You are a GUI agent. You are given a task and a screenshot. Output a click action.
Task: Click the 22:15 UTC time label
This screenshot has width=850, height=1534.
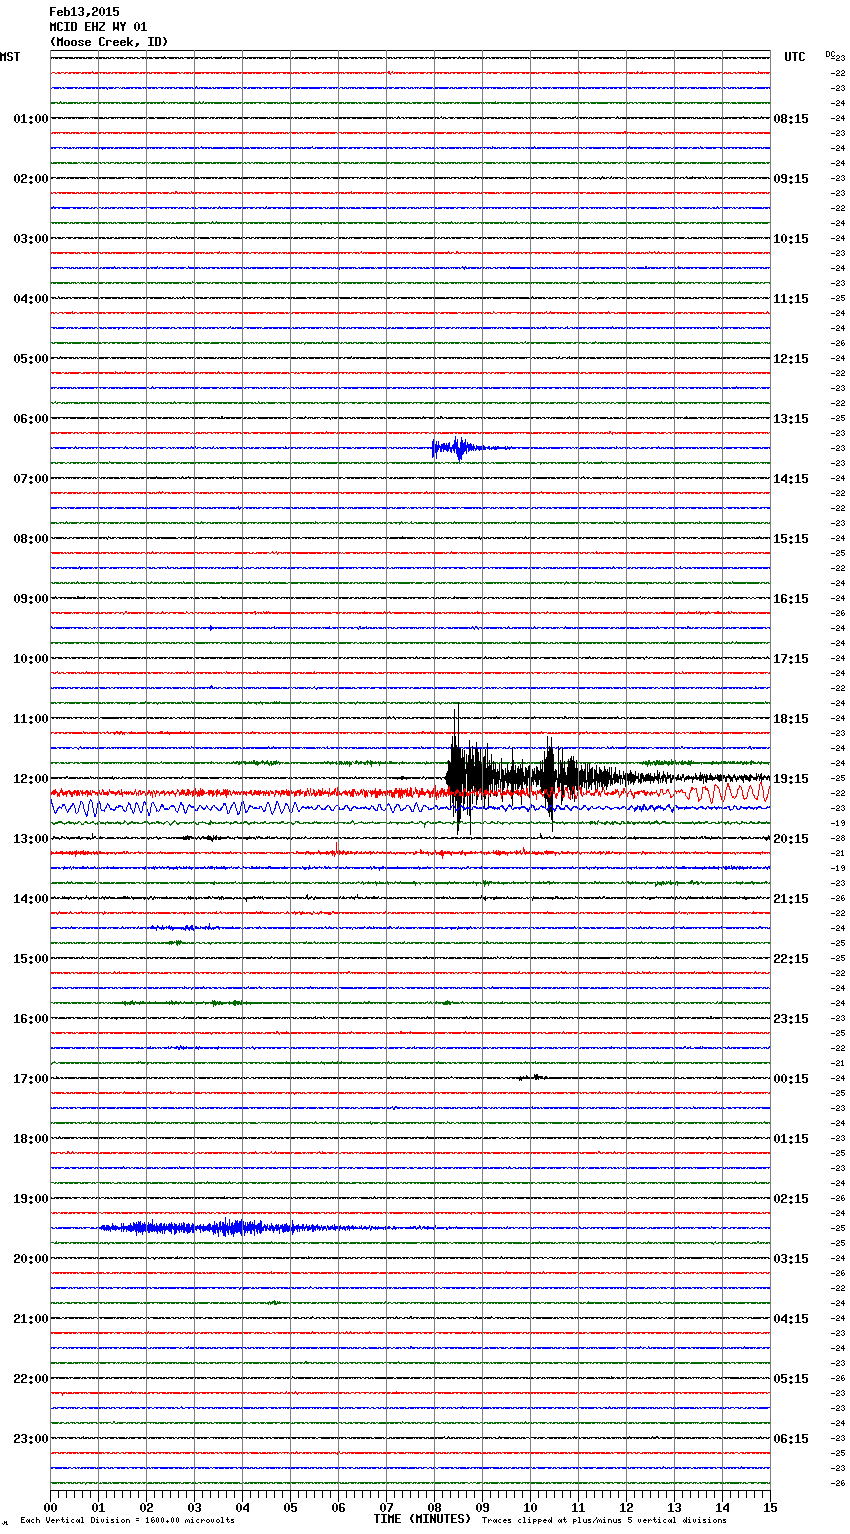[791, 959]
